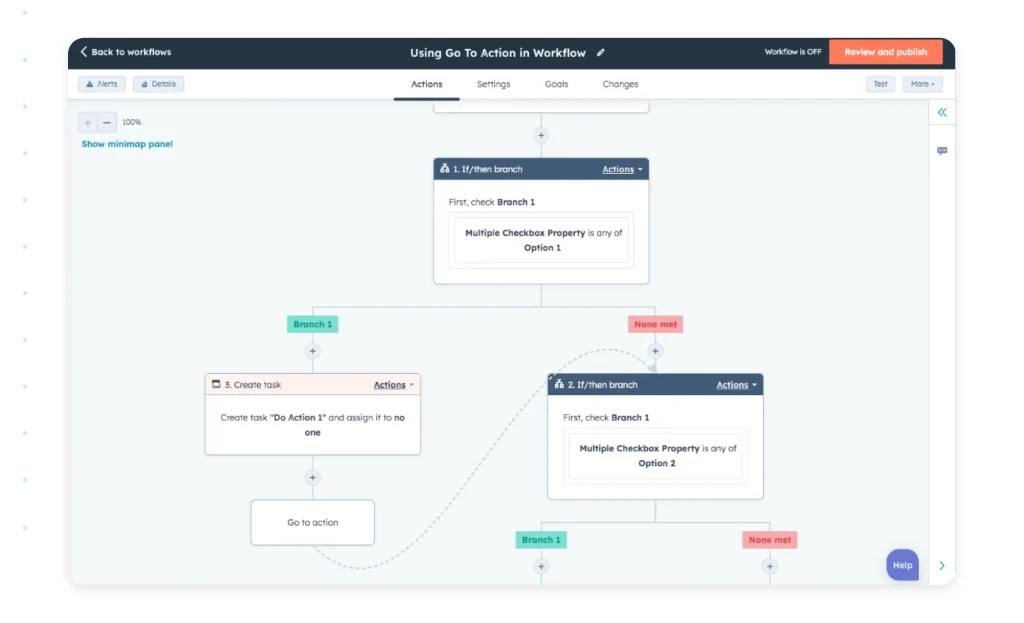Click the pencil icon to rename workflow
Viewport: 1024px width, 623px height.
click(x=601, y=53)
